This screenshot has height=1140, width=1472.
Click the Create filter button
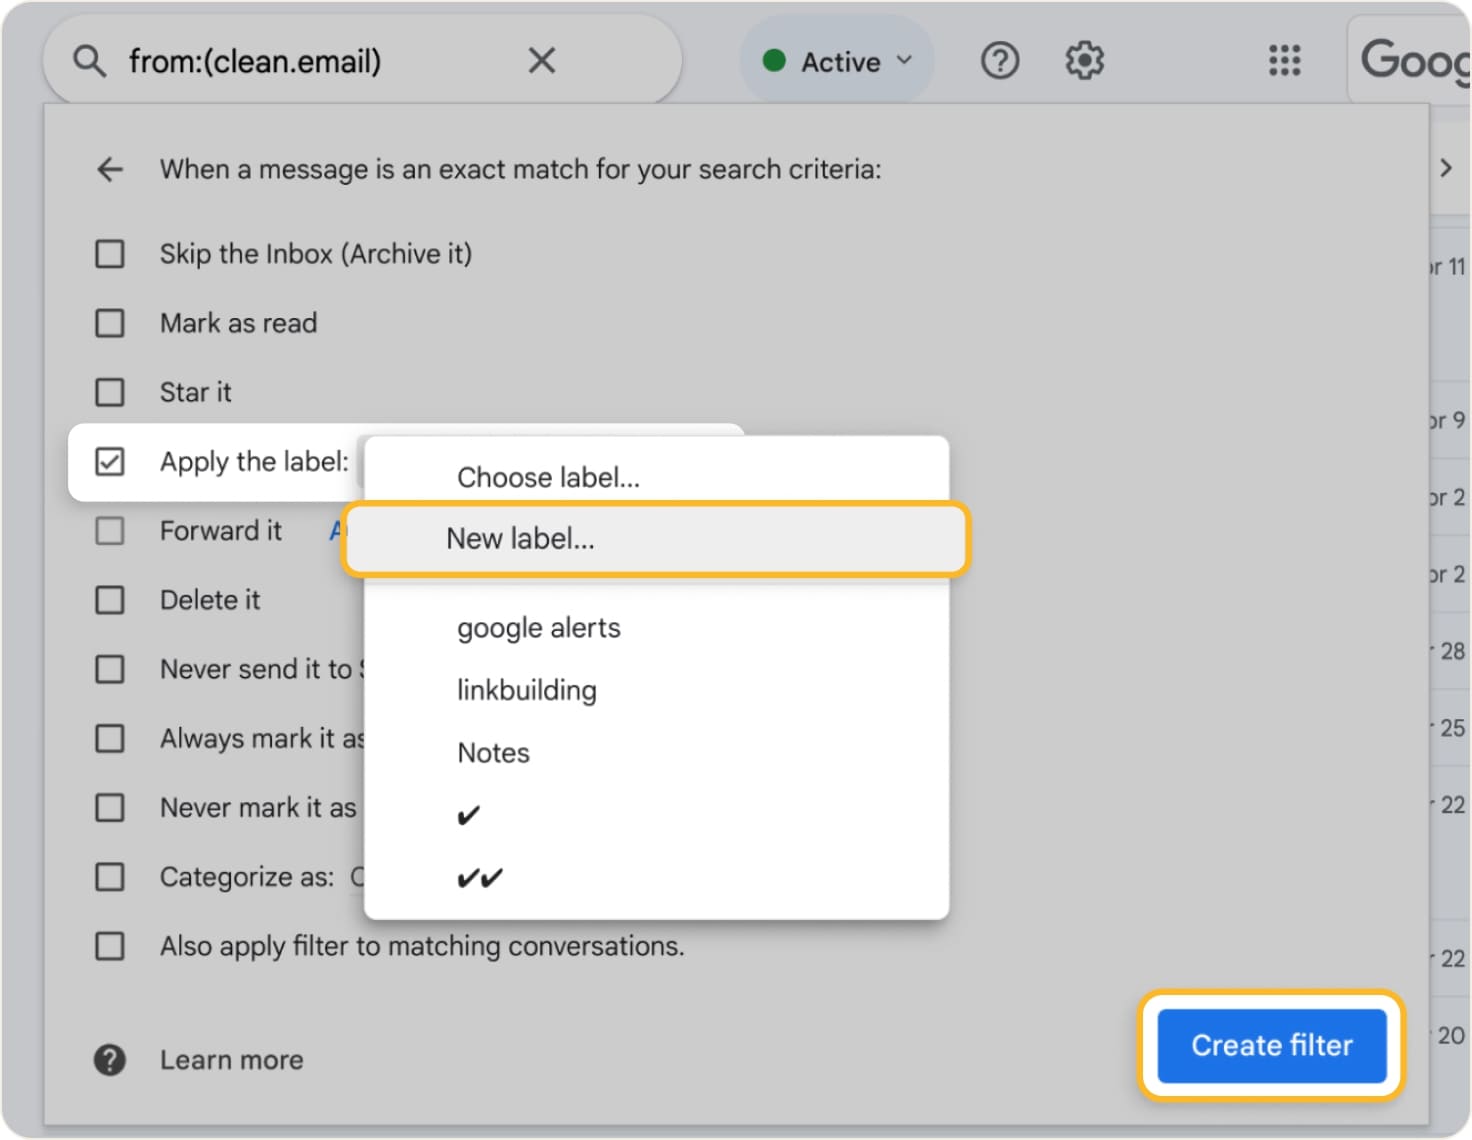[1270, 1045]
